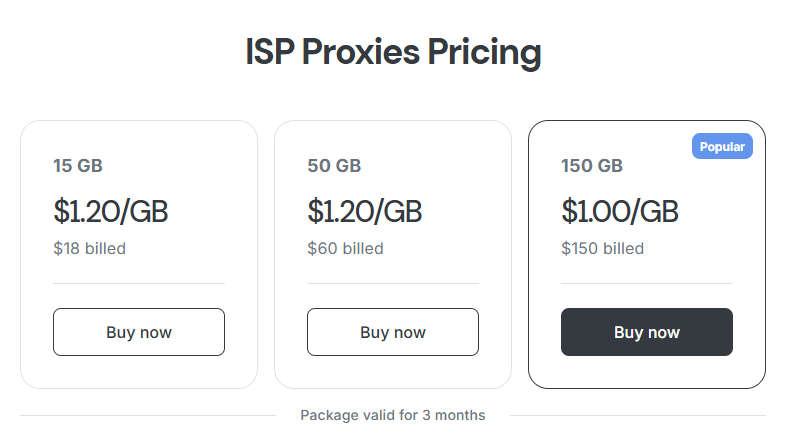Click the divider line in the 15 GB card

138,283
